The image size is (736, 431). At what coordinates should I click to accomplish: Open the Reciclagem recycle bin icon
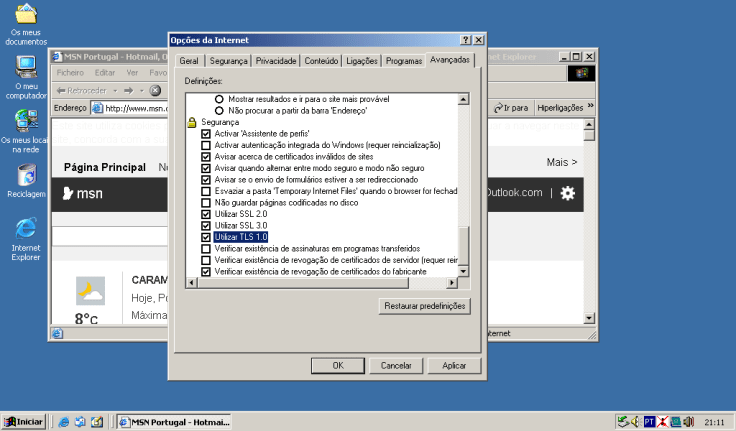pyautogui.click(x=26, y=174)
